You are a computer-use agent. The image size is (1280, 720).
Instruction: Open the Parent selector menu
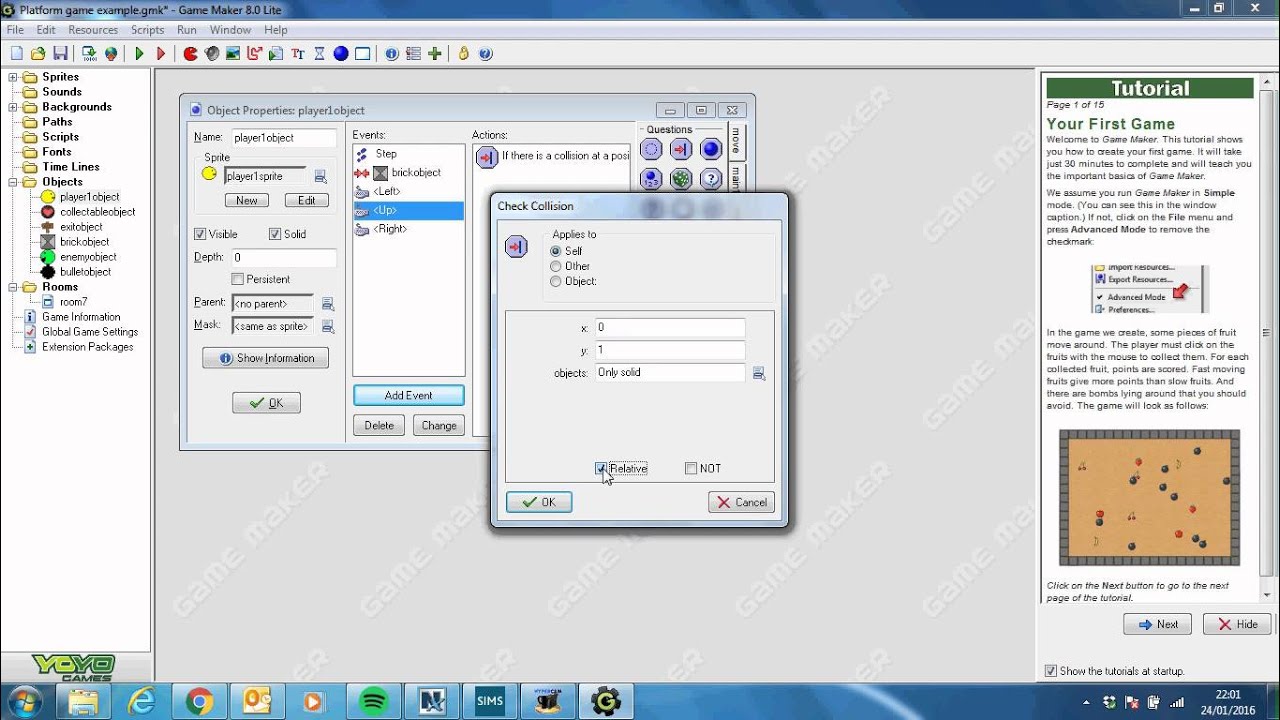click(x=327, y=304)
